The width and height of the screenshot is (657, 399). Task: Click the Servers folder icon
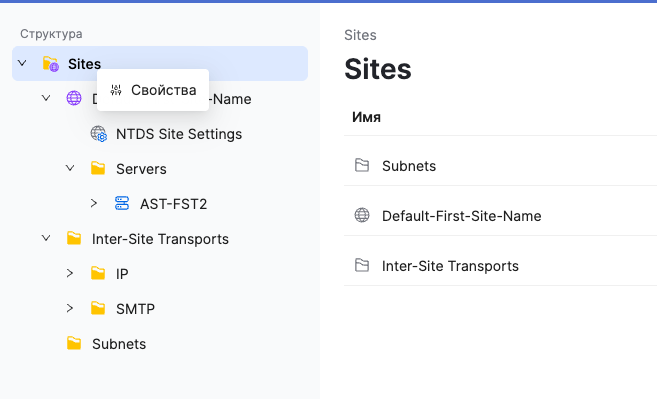98,168
